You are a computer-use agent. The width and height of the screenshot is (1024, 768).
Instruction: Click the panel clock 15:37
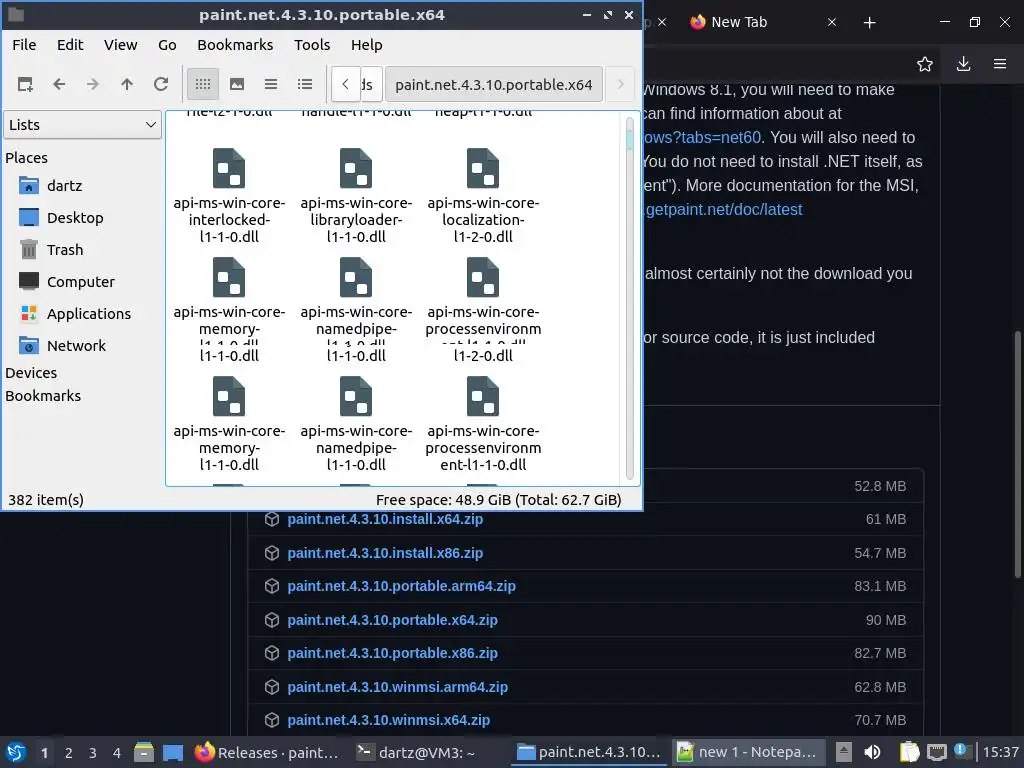pos(1000,752)
